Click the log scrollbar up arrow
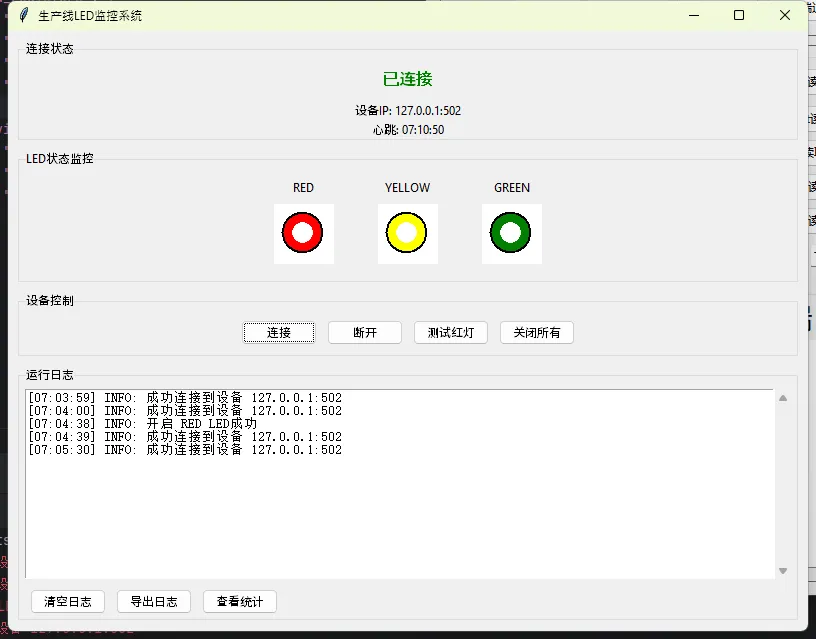This screenshot has width=816, height=639. point(783,398)
